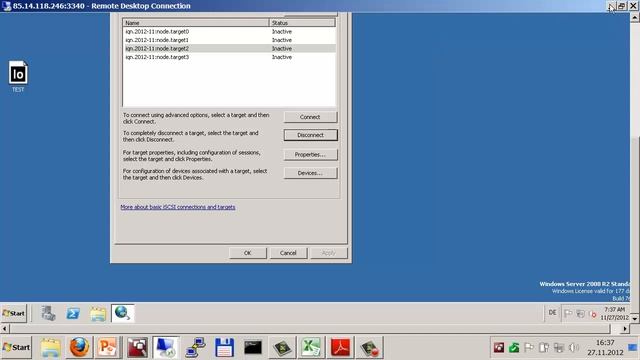This screenshot has height=360, width=640.
Task: Open Action Center flag in local tray
Action: pyautogui.click(x=529, y=347)
